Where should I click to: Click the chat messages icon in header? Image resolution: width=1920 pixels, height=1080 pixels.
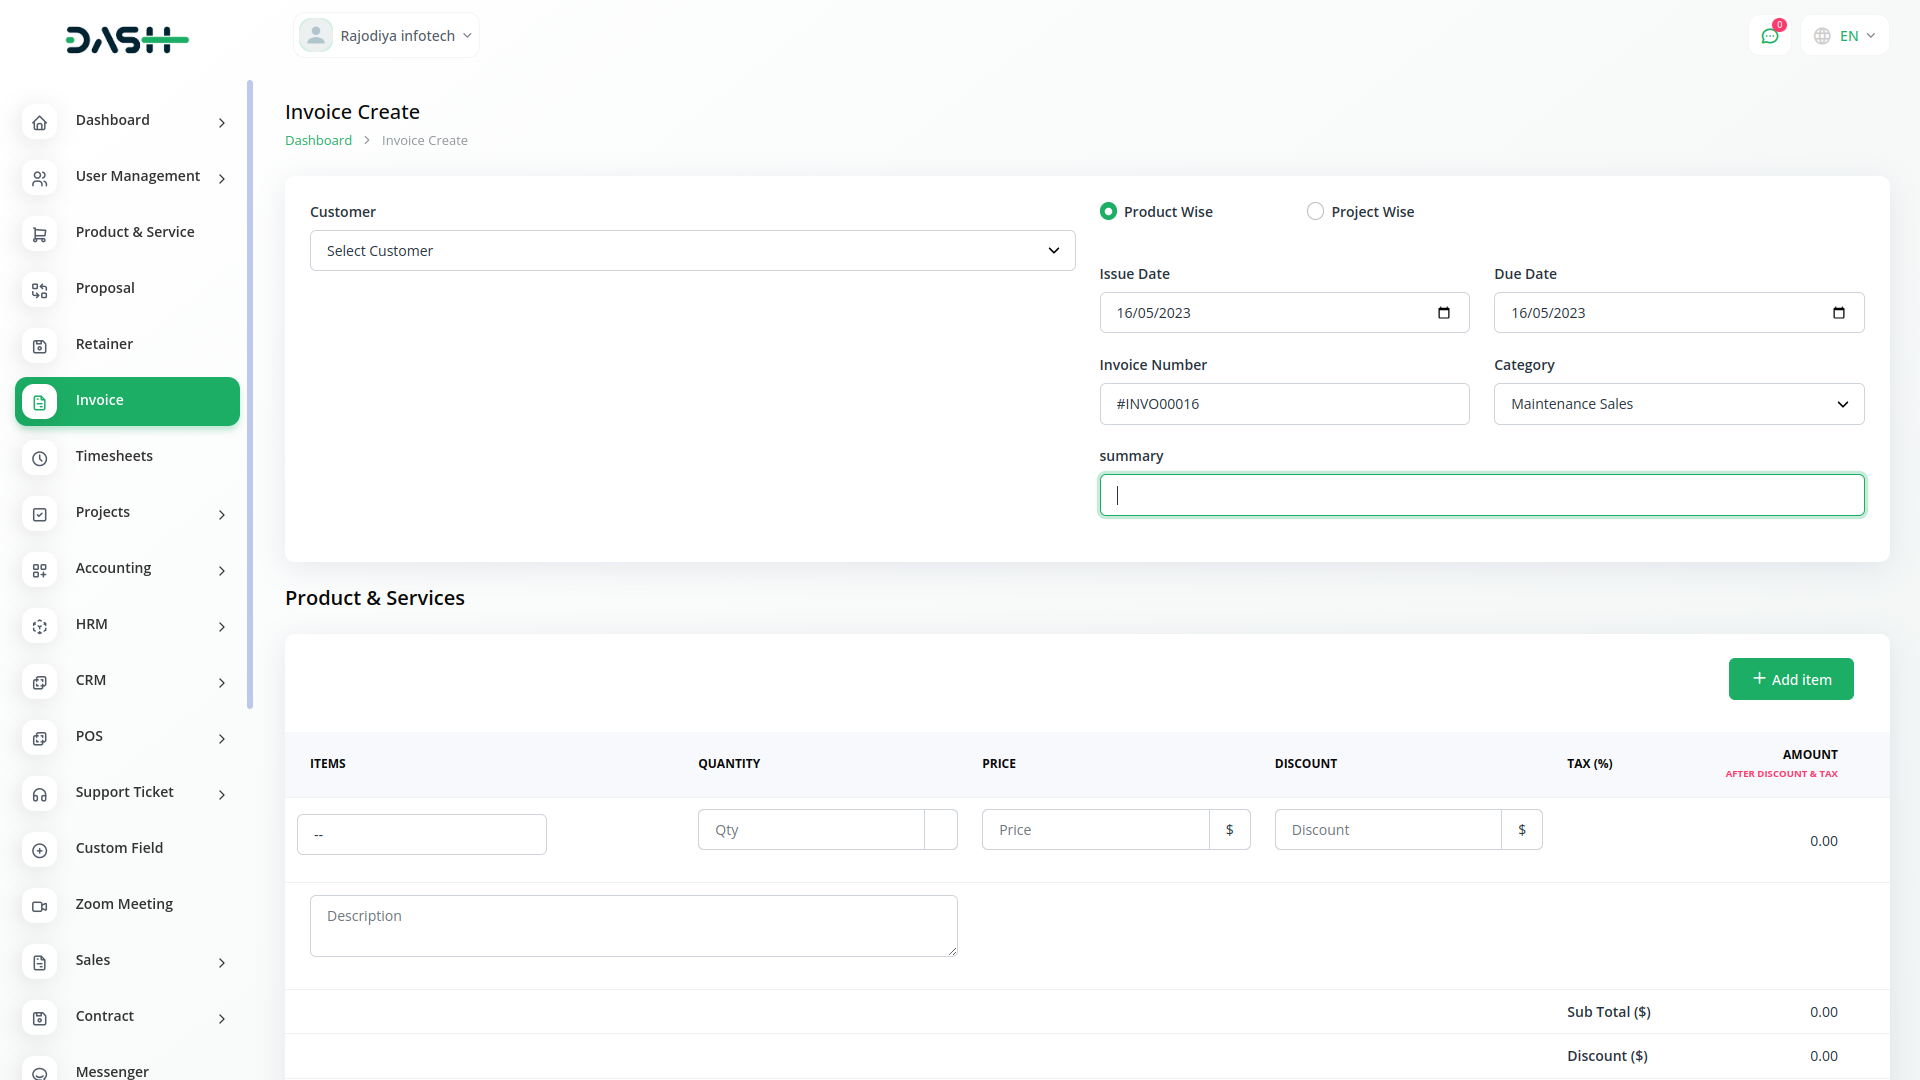click(x=1769, y=36)
